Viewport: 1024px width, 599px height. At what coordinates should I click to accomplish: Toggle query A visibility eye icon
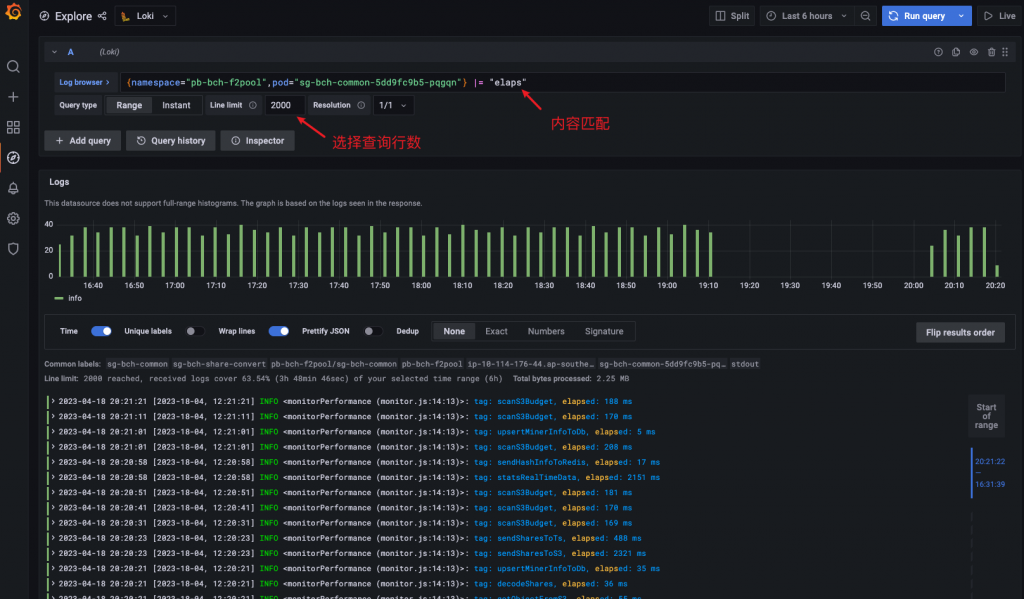coord(974,52)
